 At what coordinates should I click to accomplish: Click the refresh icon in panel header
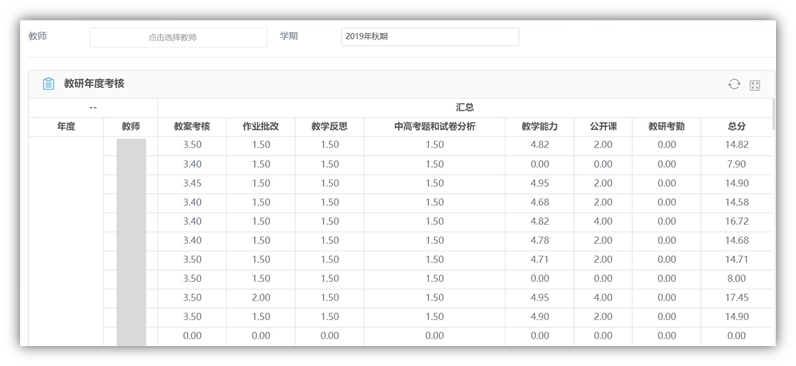pos(734,84)
